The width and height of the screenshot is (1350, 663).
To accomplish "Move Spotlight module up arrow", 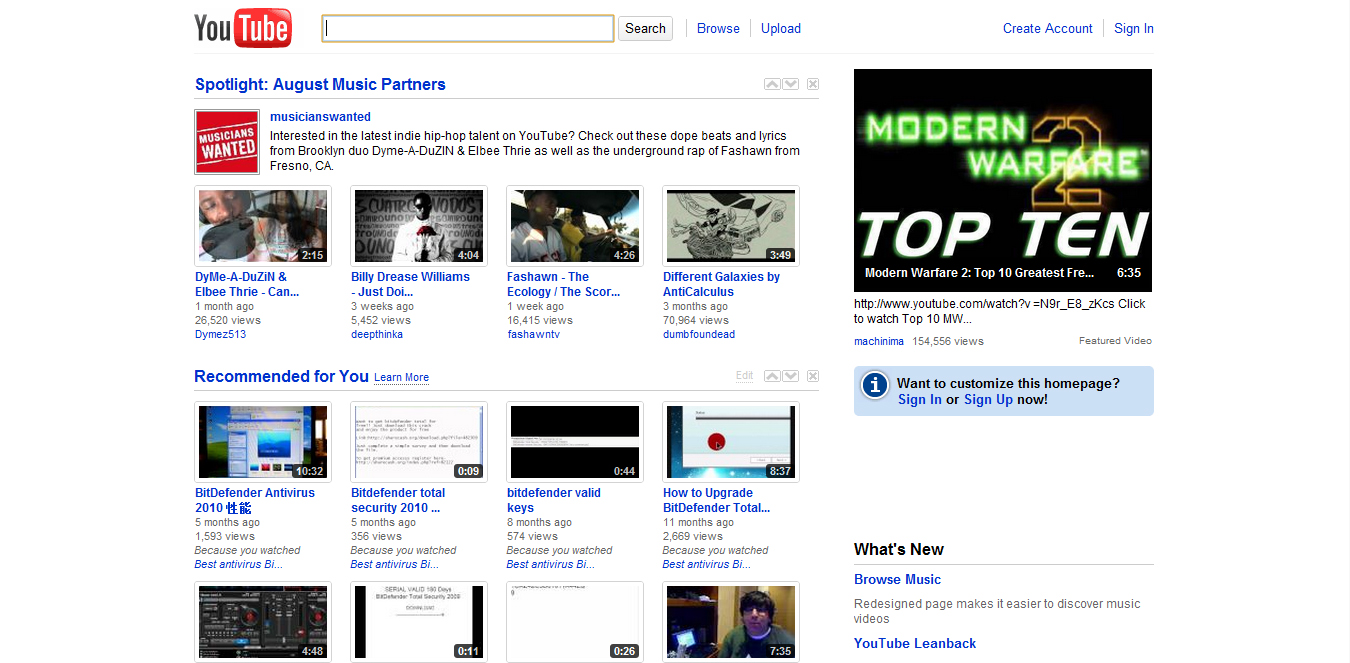I will 772,84.
